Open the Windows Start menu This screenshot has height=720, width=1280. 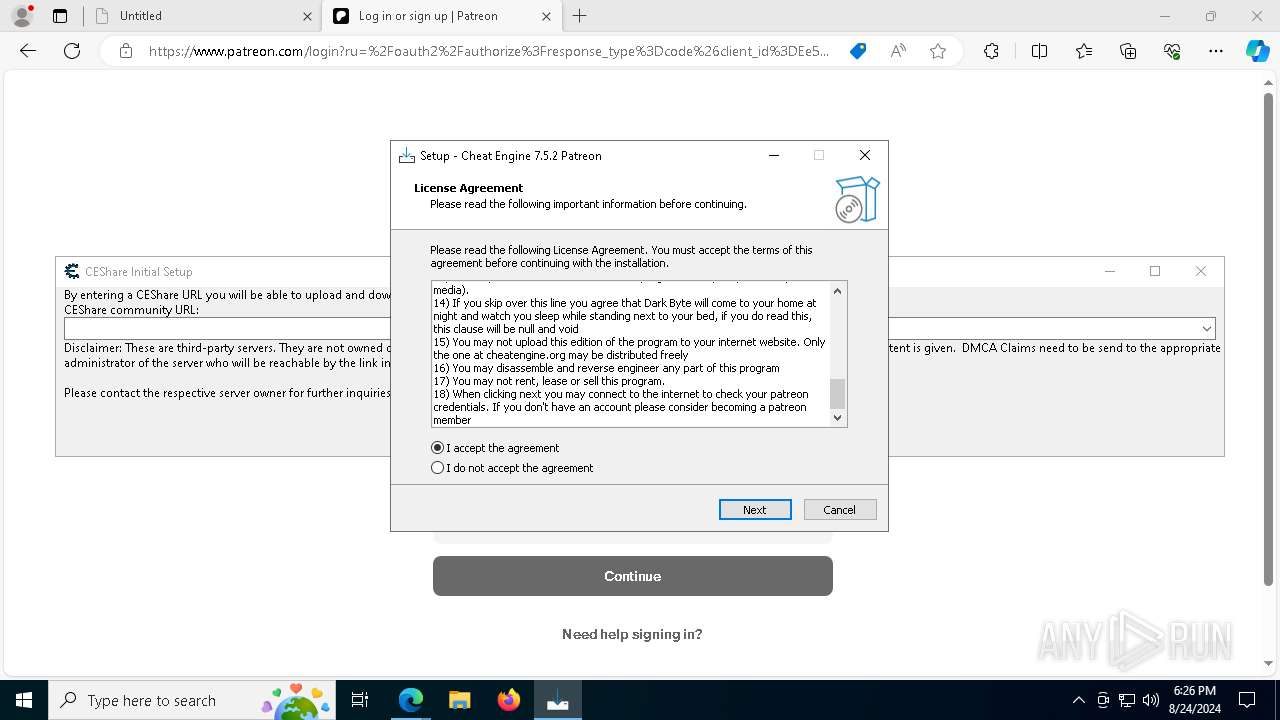tap(24, 700)
